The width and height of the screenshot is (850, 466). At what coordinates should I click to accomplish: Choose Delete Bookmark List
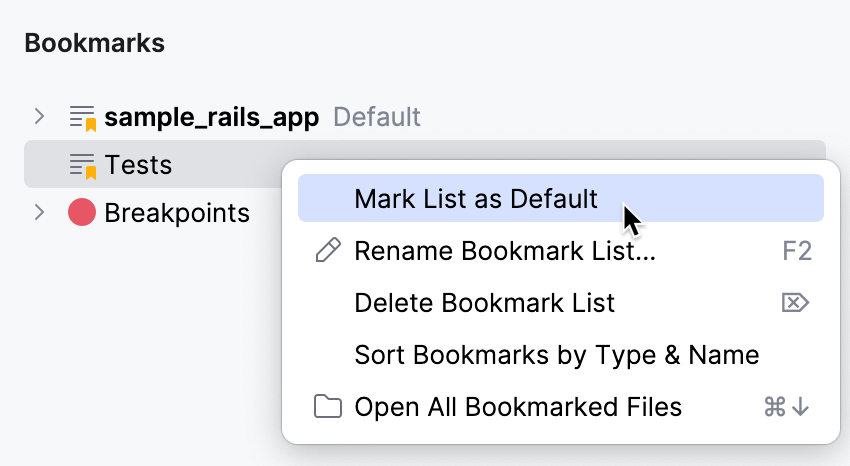point(484,303)
